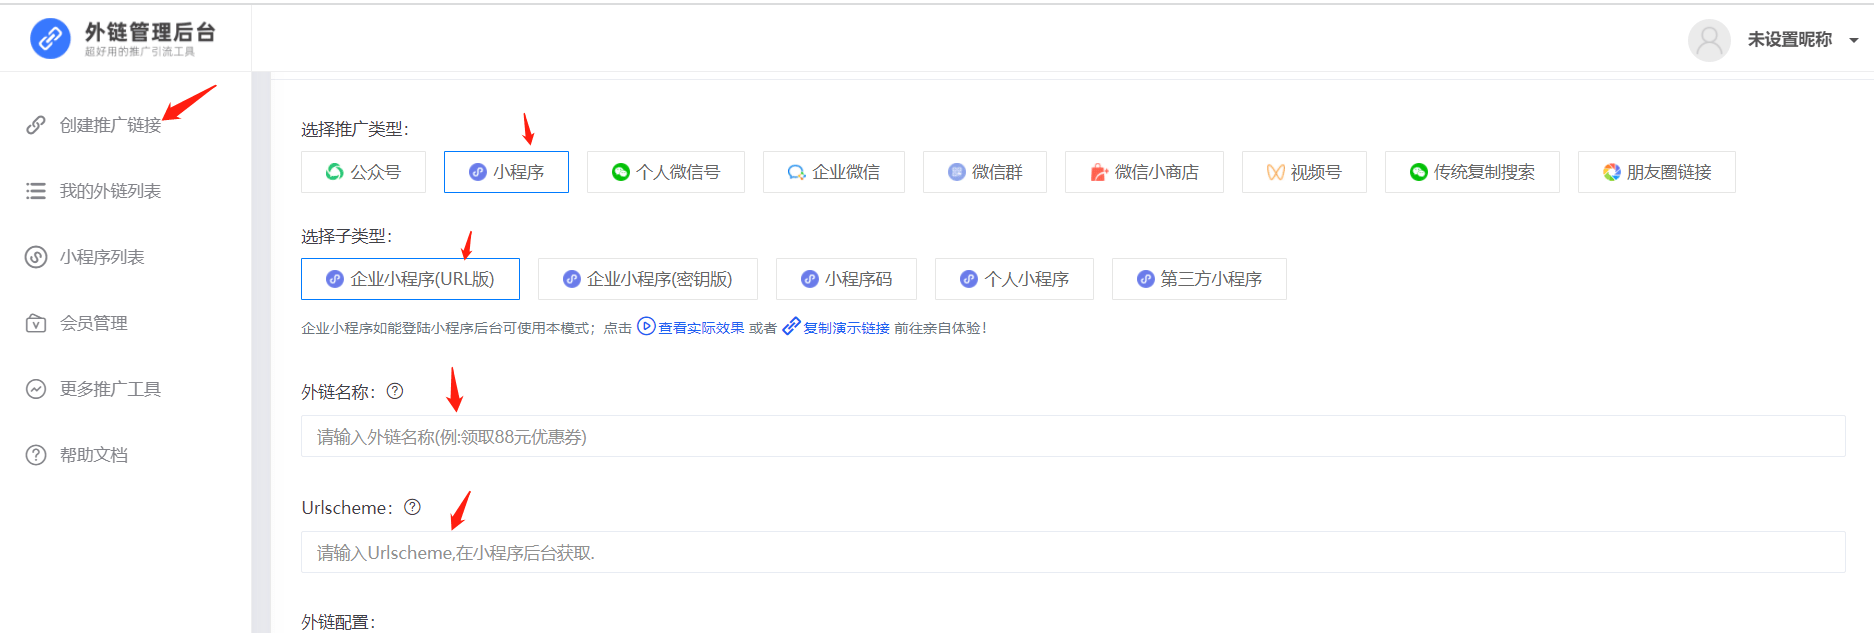Open the help tooltip next to Urlscheme
The height and width of the screenshot is (633, 1874).
[412, 507]
